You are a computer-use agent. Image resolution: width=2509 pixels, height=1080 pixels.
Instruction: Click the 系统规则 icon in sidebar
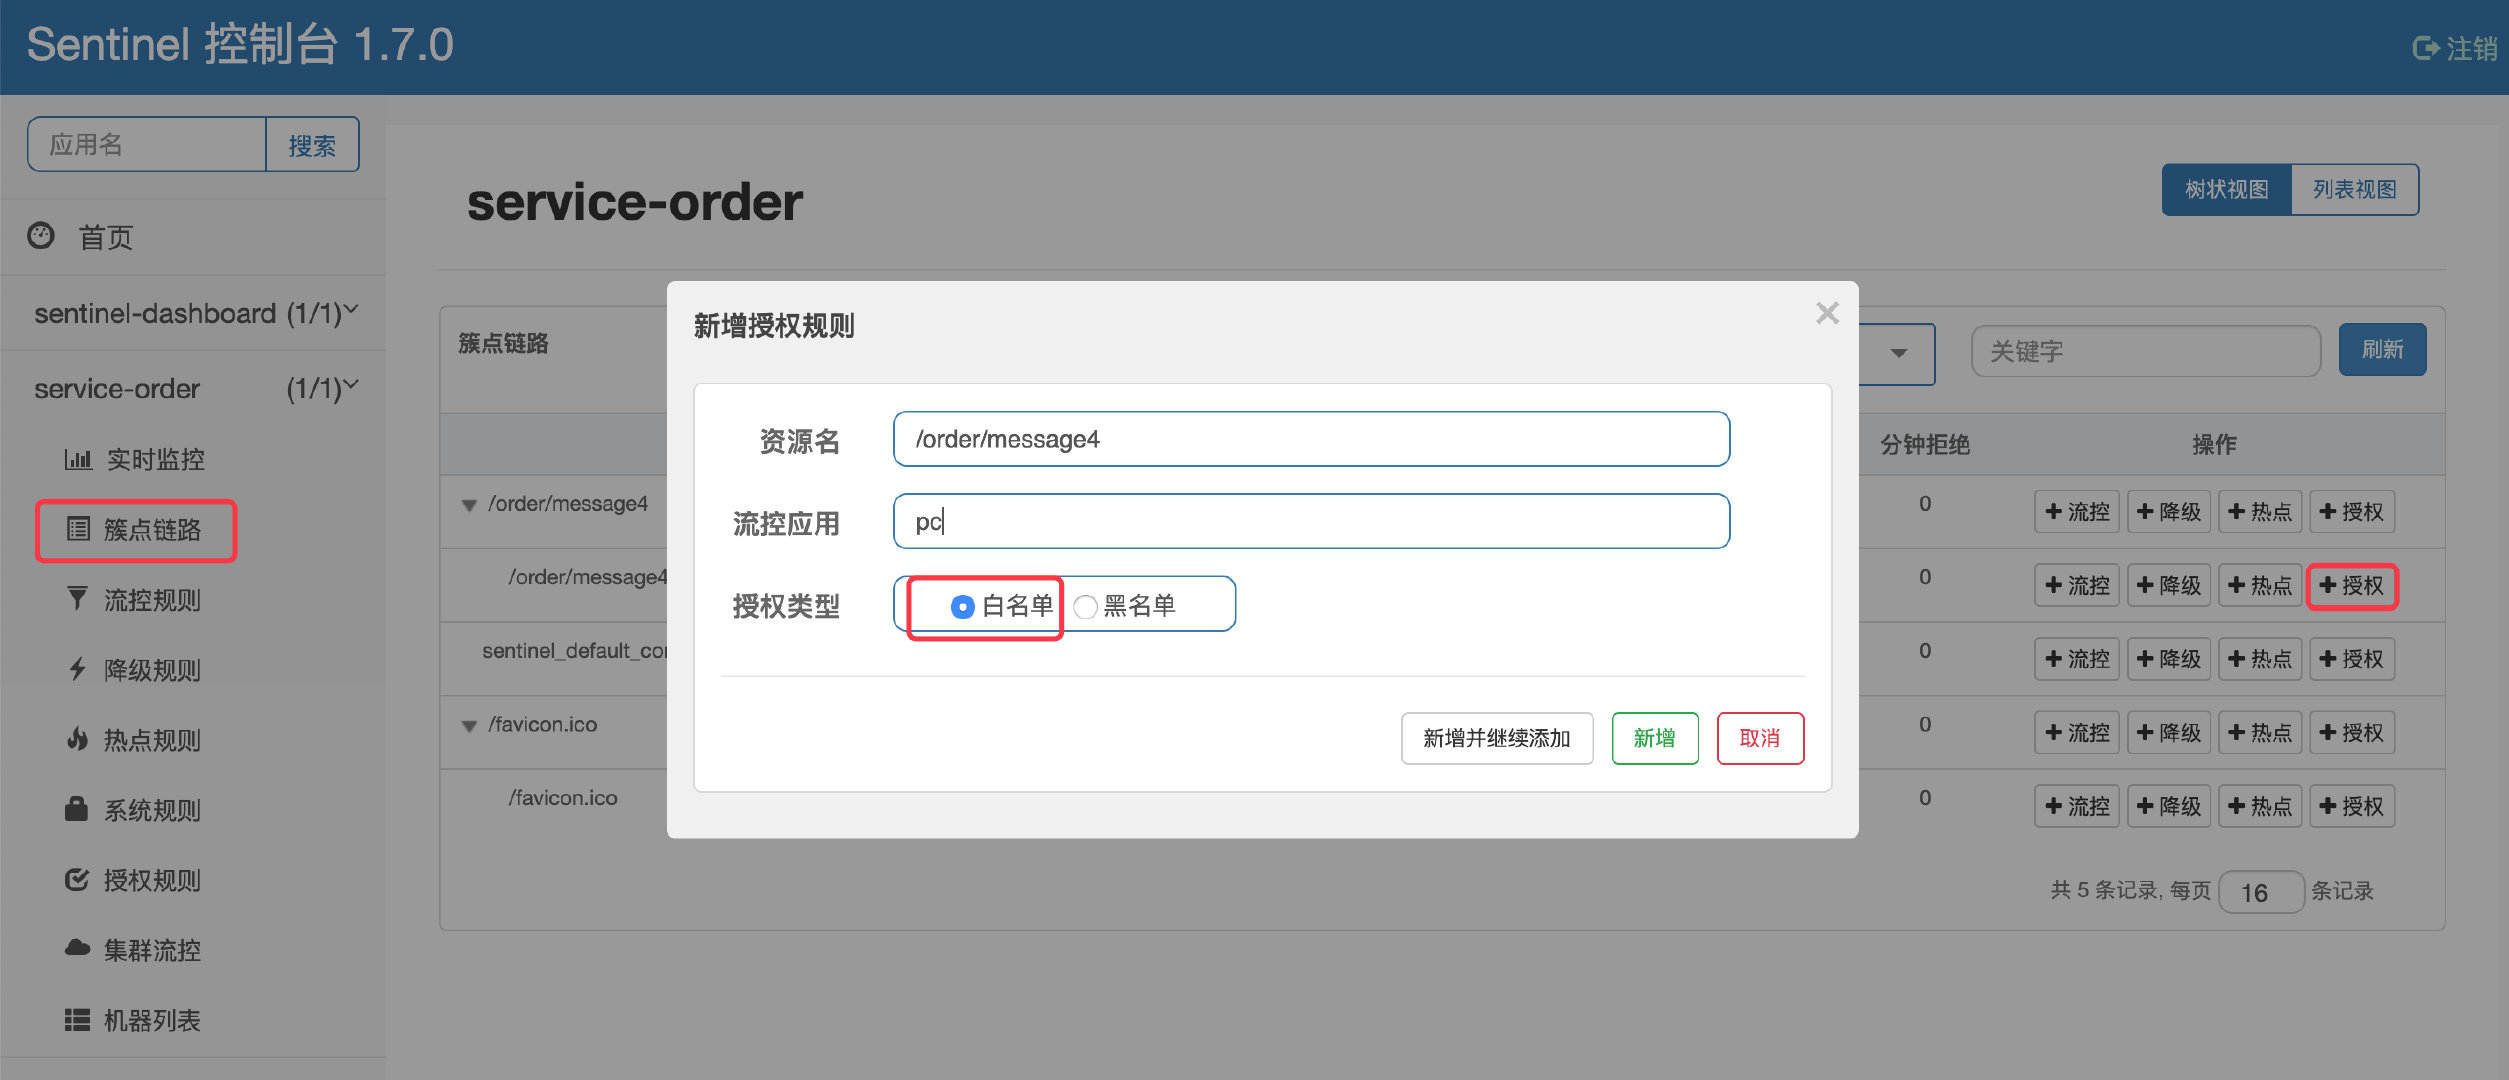coord(78,808)
